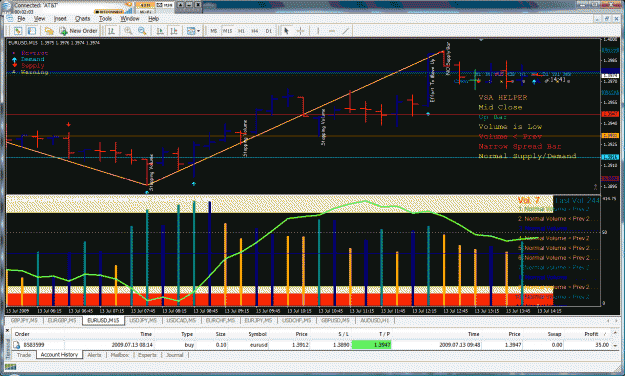Open the Market Watch panel icon
The image size is (625, 376).
(18, 31)
